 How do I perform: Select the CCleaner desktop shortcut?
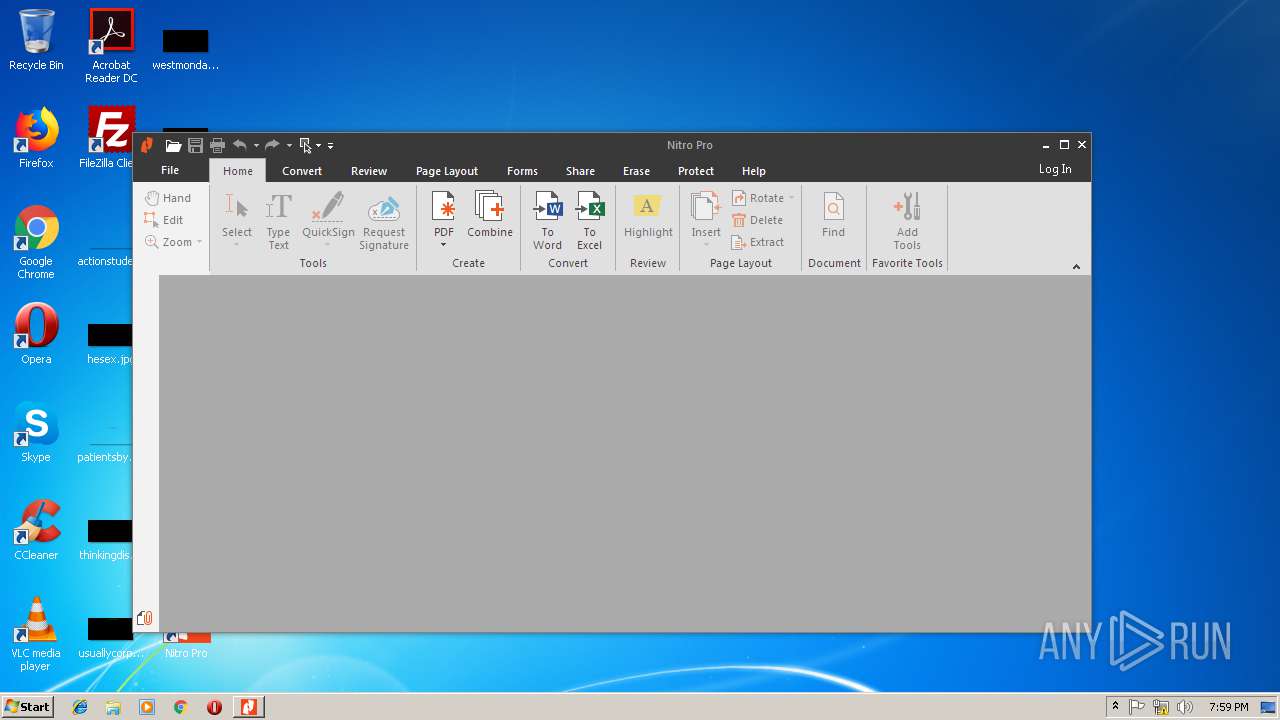(x=36, y=530)
